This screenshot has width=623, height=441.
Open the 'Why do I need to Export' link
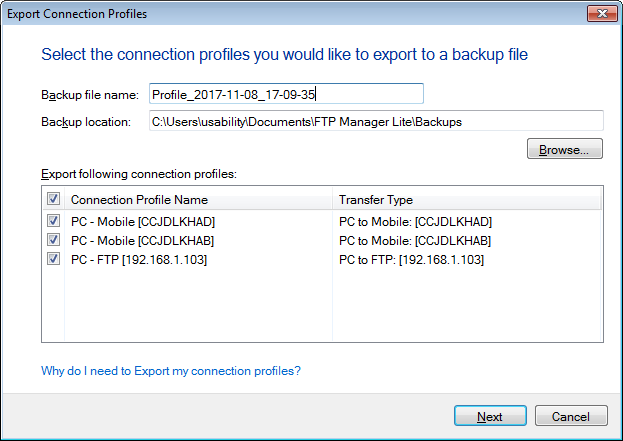click(171, 371)
